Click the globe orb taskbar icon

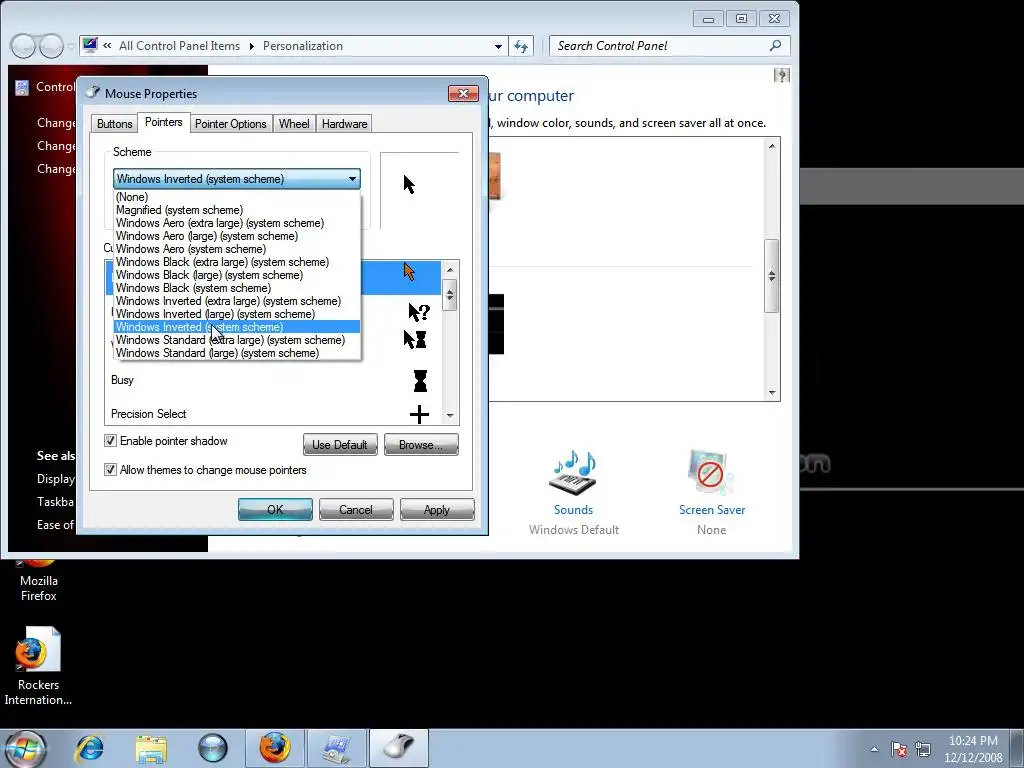(x=213, y=748)
